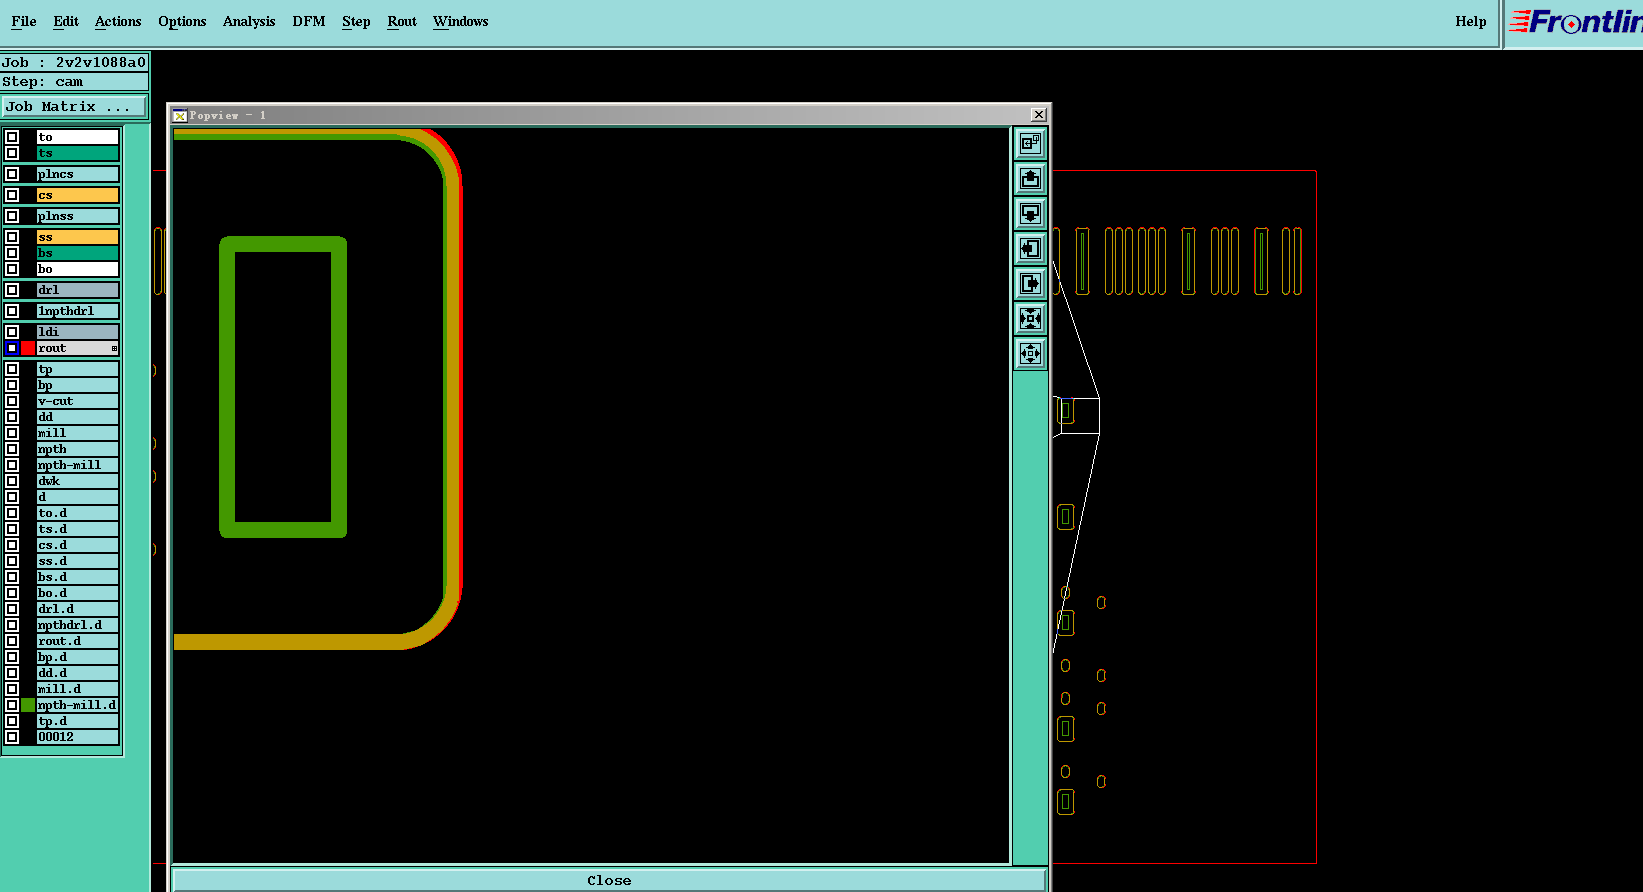1643x892 pixels.
Task: Open the Rout menu
Action: (x=402, y=21)
